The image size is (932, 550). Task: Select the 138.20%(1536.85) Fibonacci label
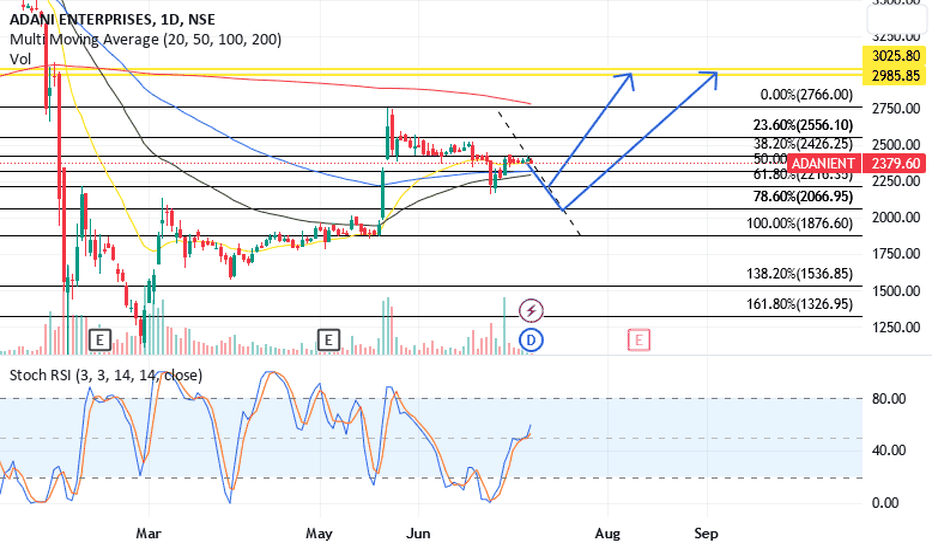(x=799, y=274)
